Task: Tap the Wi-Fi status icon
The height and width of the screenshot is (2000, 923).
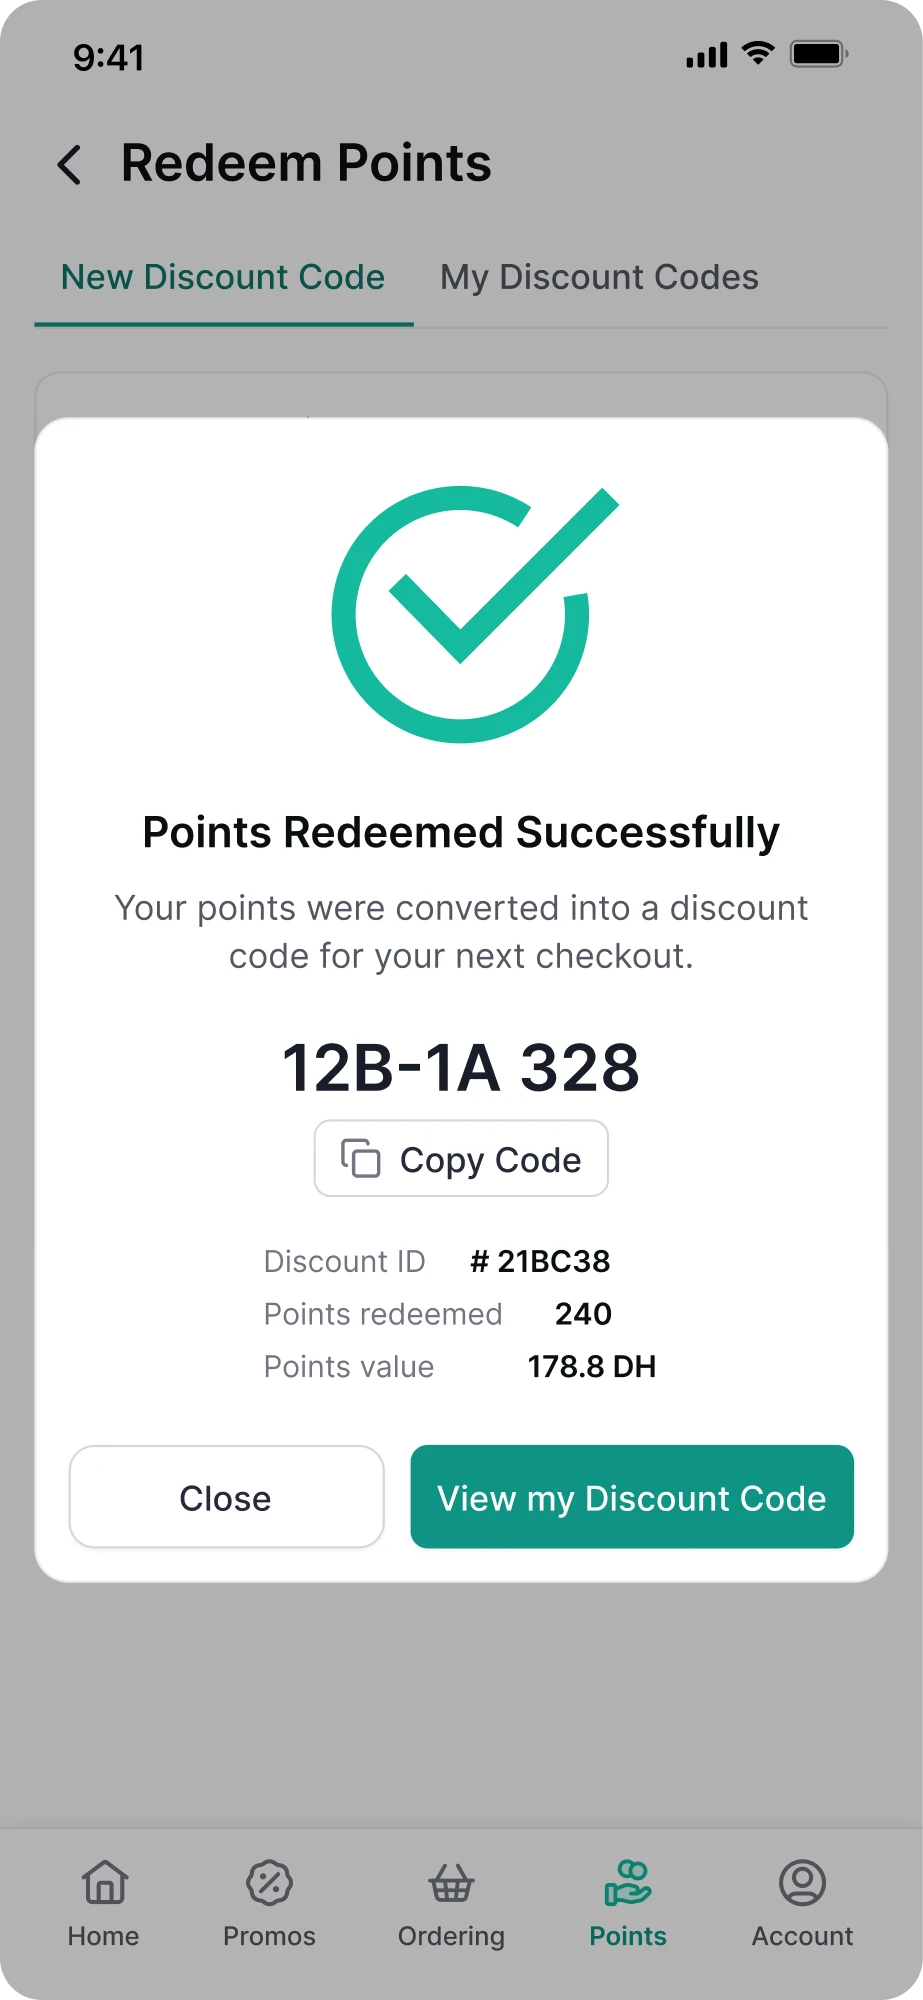Action: pos(759,54)
